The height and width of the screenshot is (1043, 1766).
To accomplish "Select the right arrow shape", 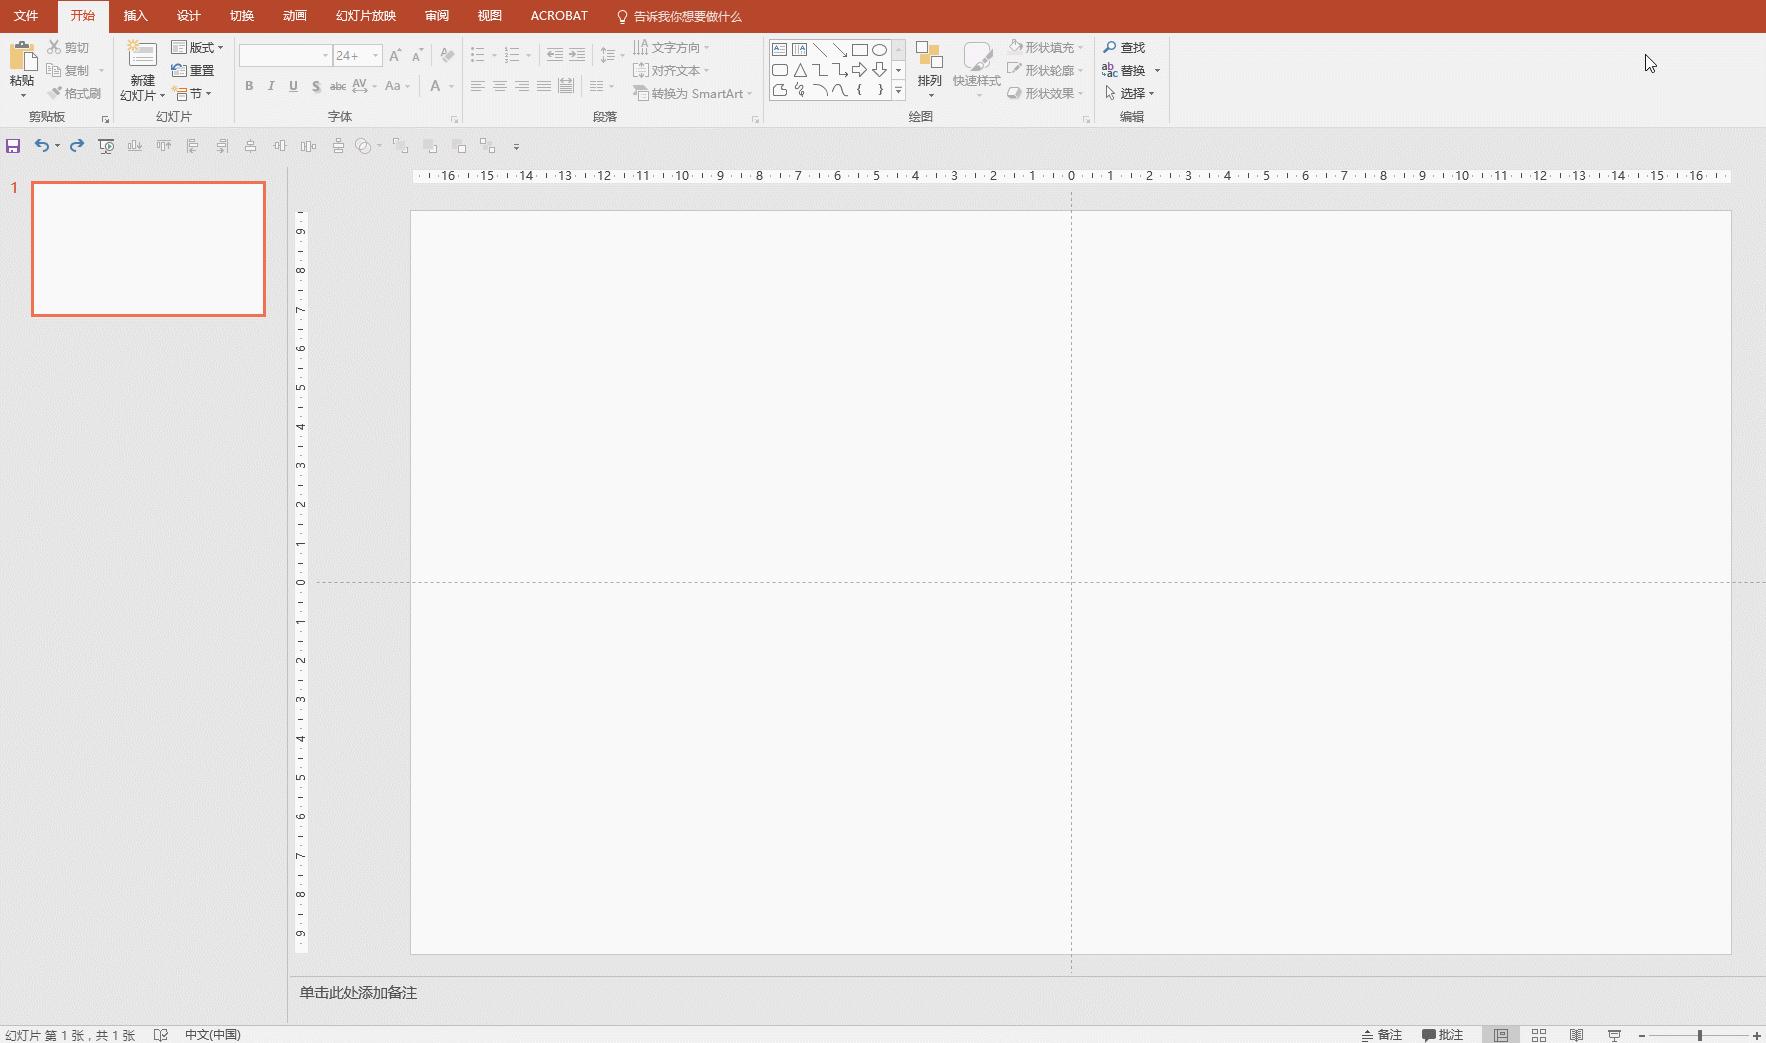I will 859,70.
